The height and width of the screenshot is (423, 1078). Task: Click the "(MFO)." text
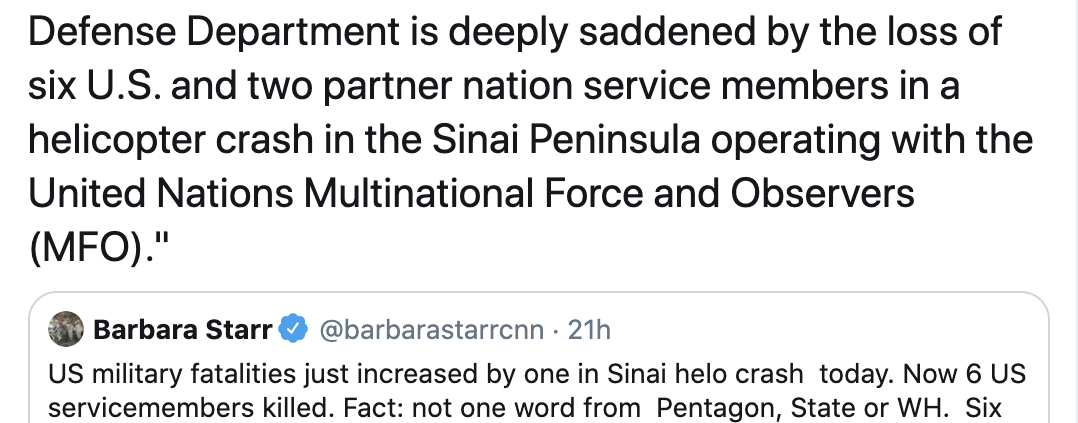tap(95, 245)
